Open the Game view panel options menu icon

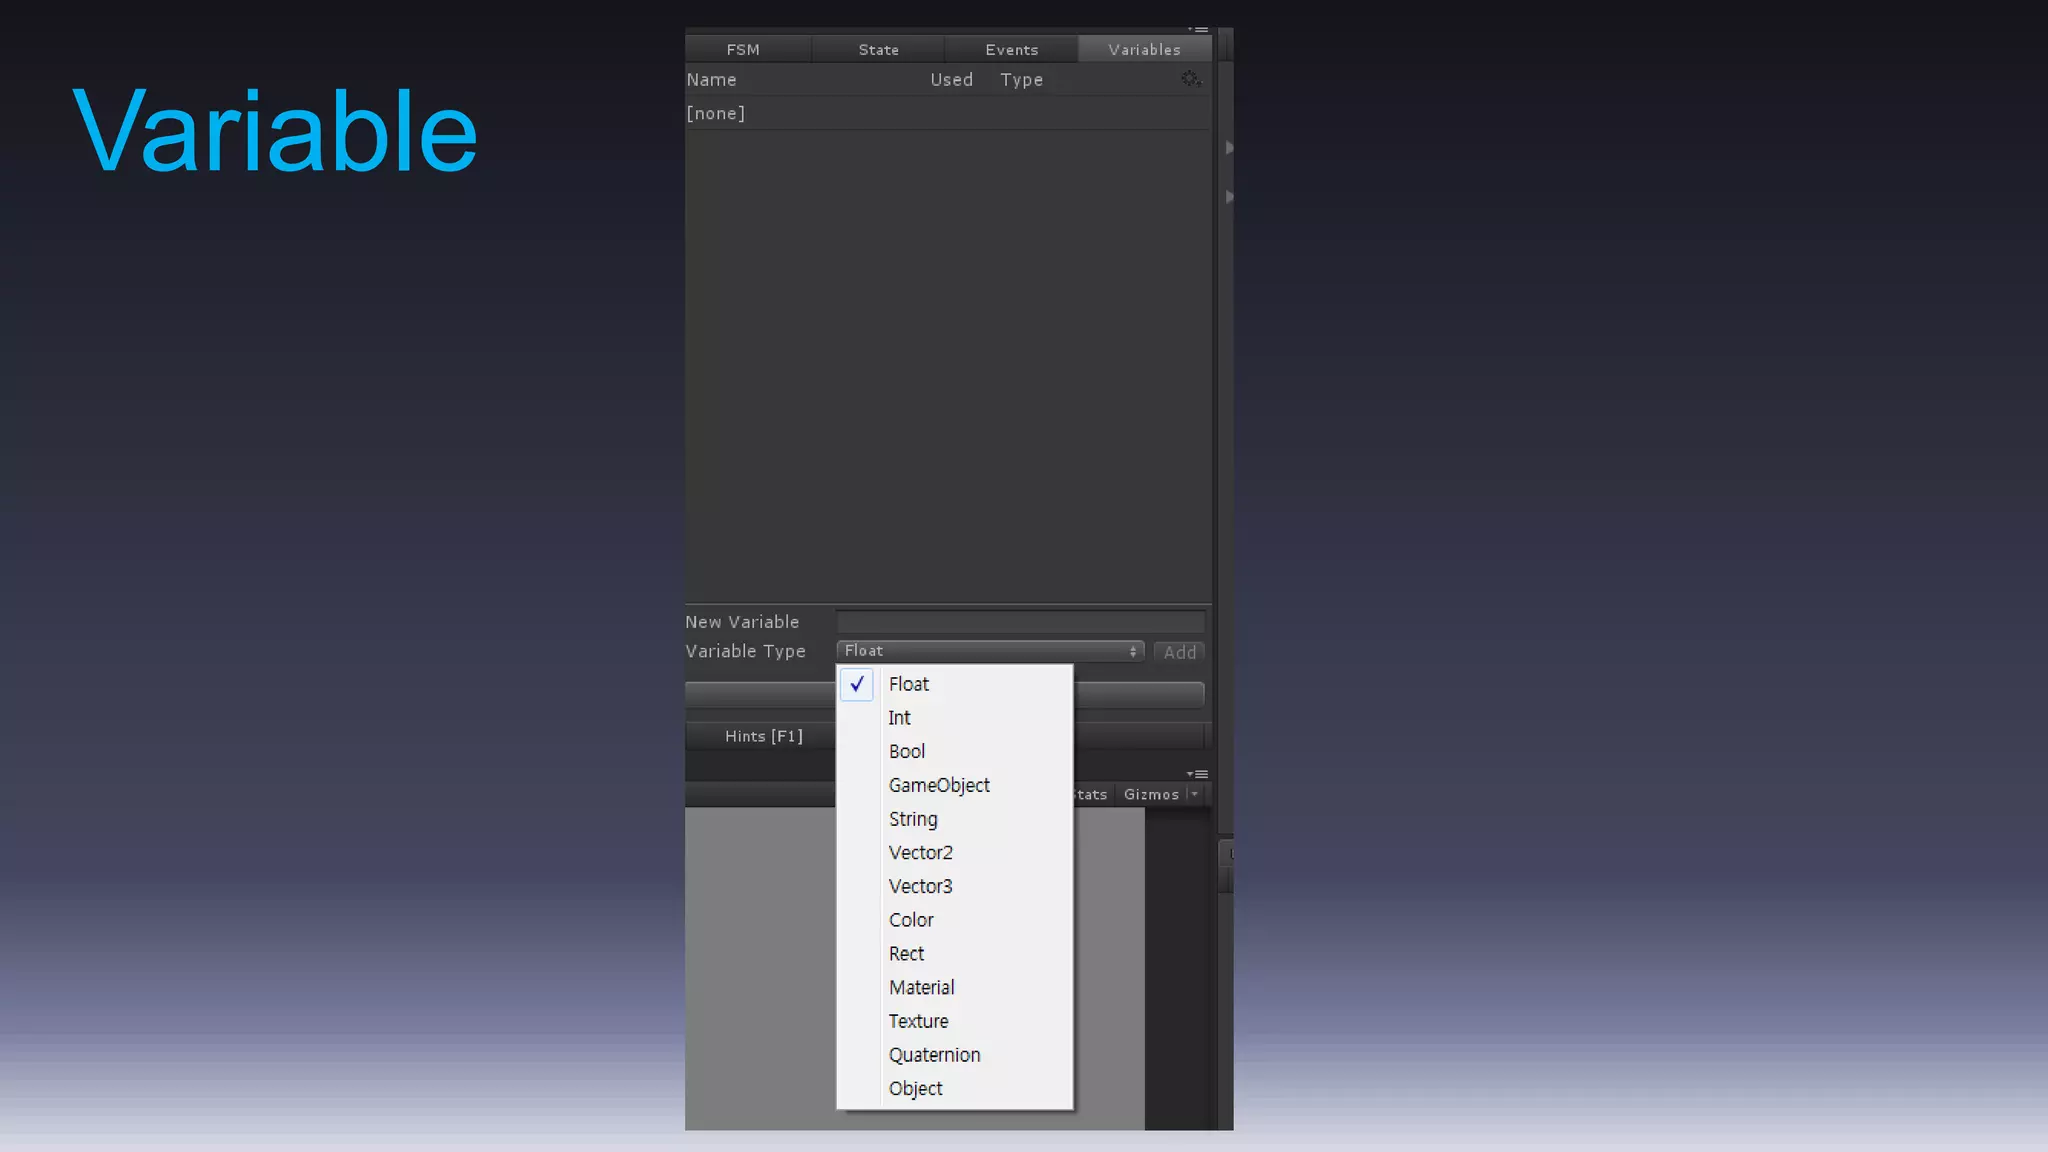(1198, 774)
